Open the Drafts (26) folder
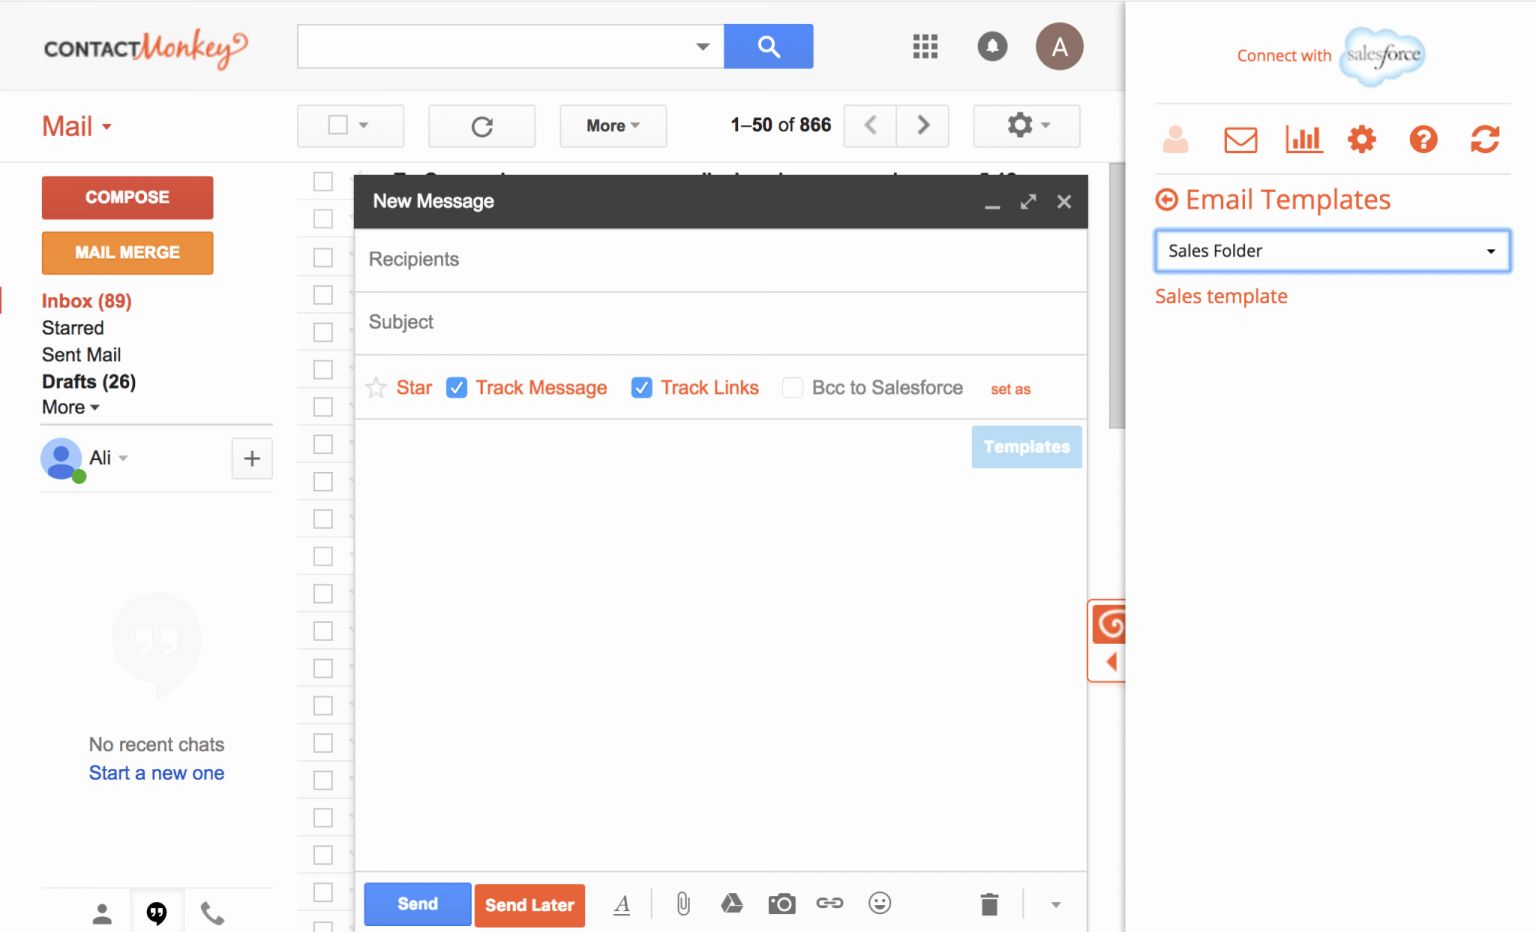Image resolution: width=1536 pixels, height=932 pixels. pyautogui.click(x=89, y=382)
